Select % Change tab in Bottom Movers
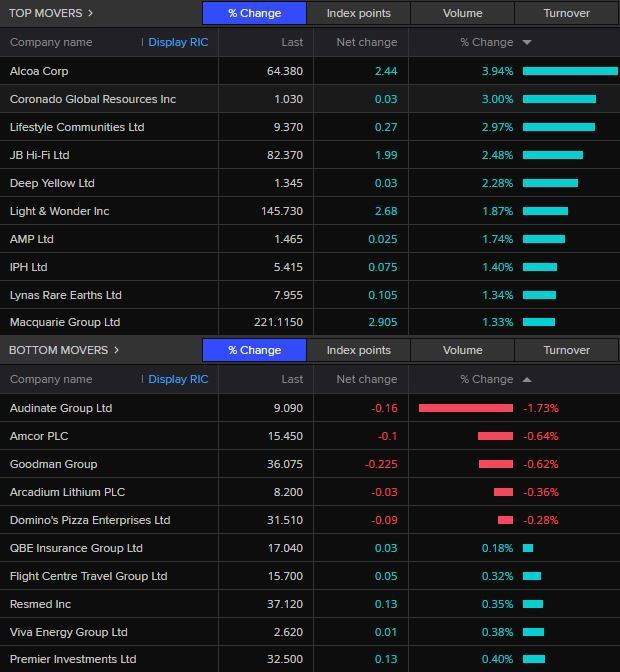Viewport: 620px width, 672px height. 254,350
